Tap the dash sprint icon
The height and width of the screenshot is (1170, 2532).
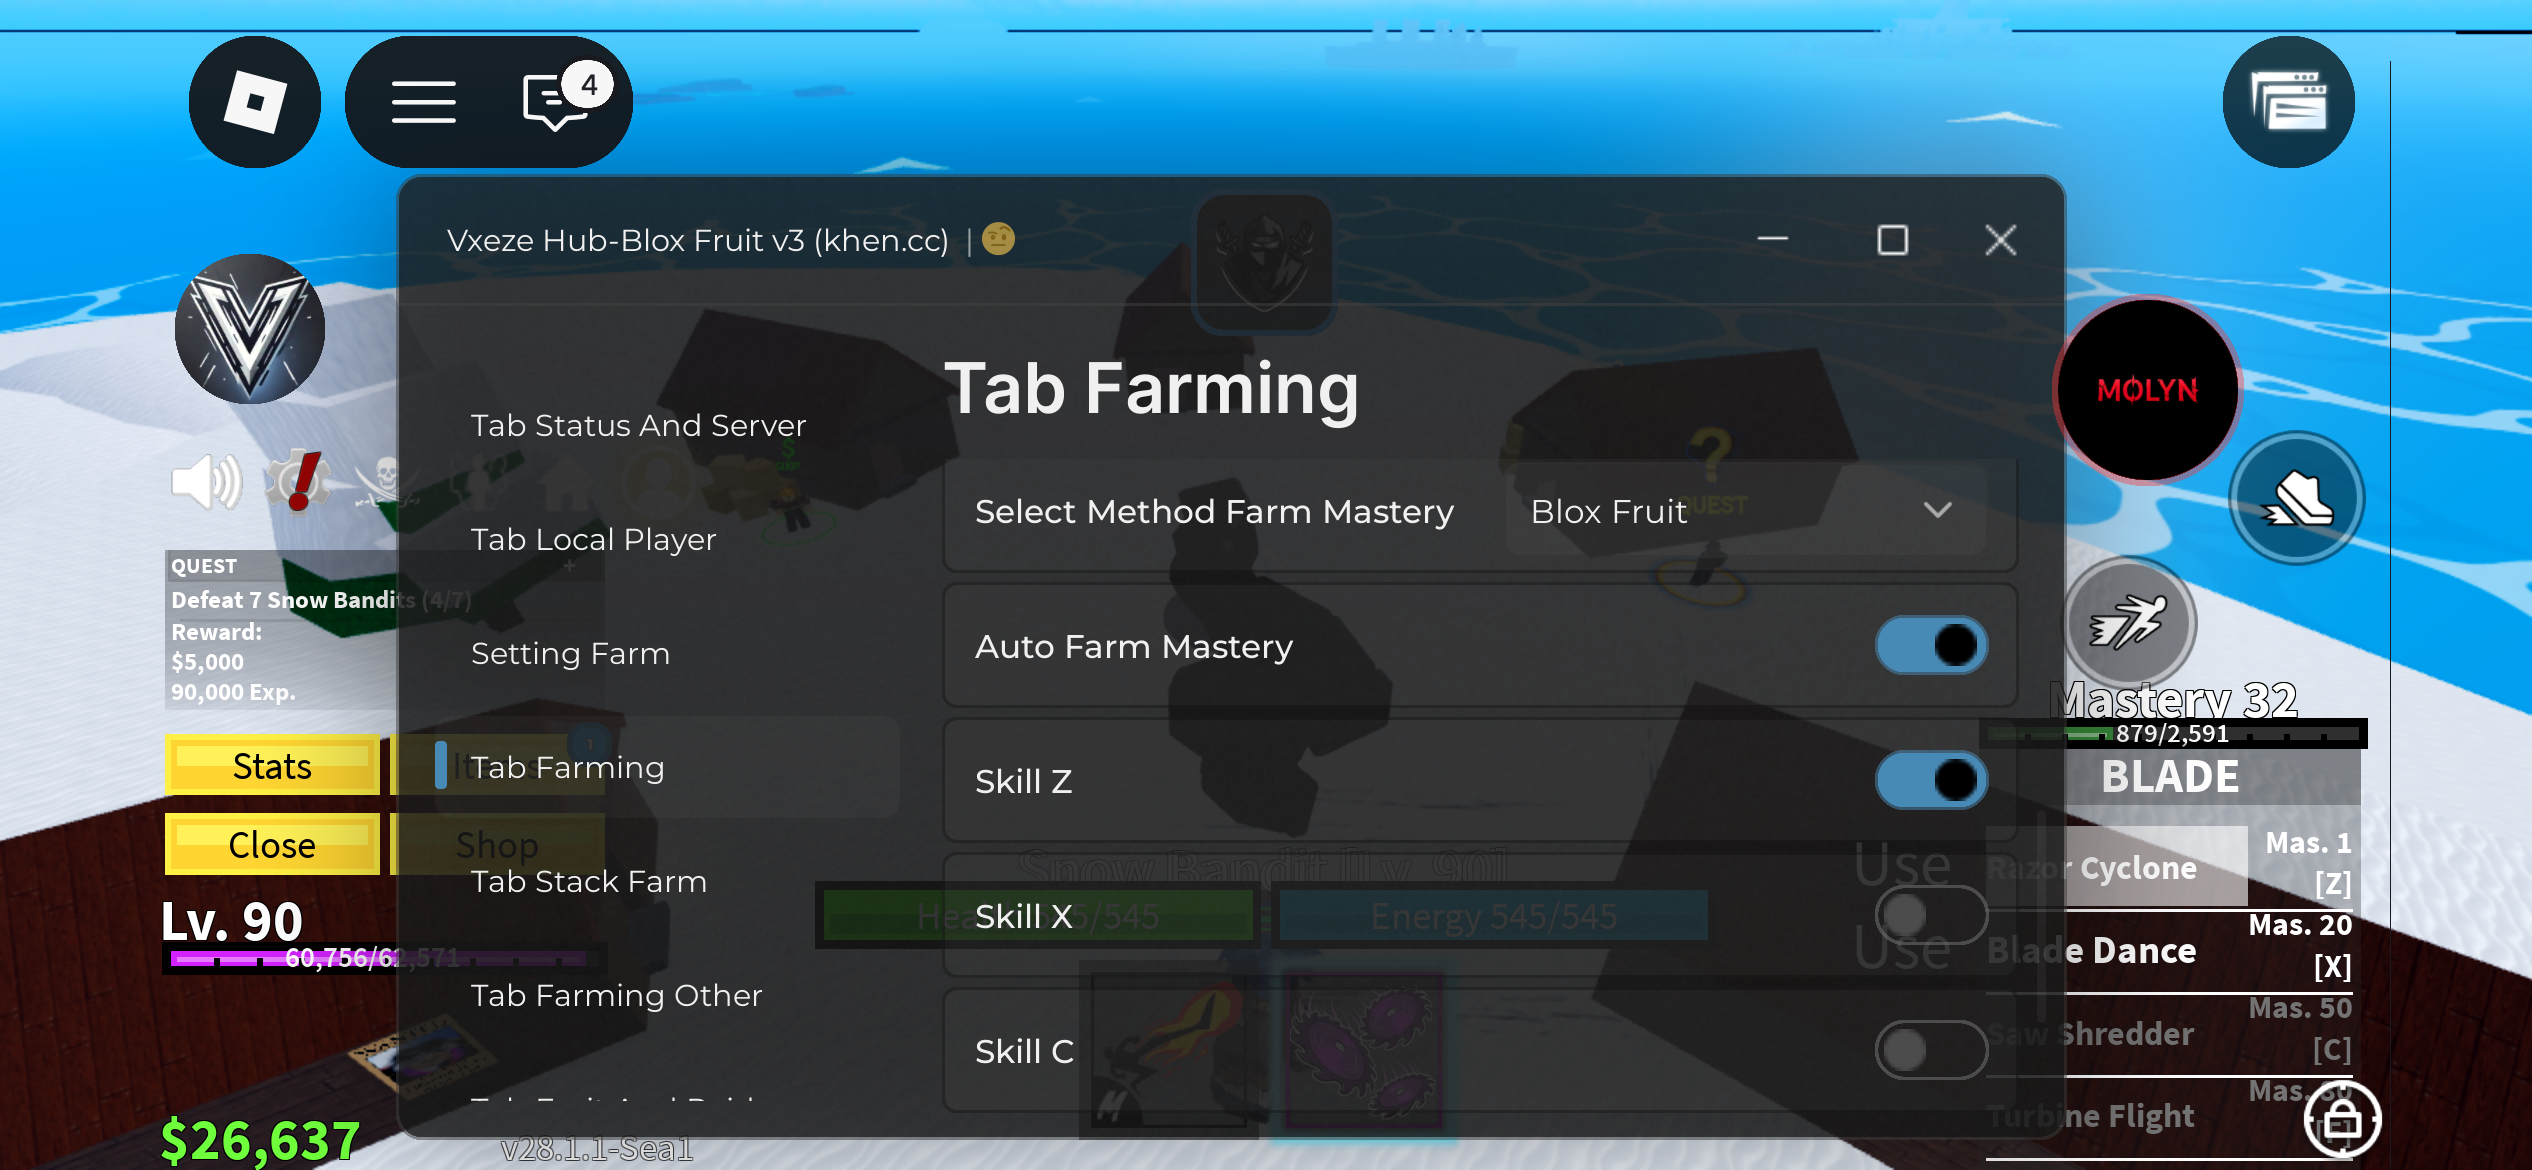tap(2130, 623)
